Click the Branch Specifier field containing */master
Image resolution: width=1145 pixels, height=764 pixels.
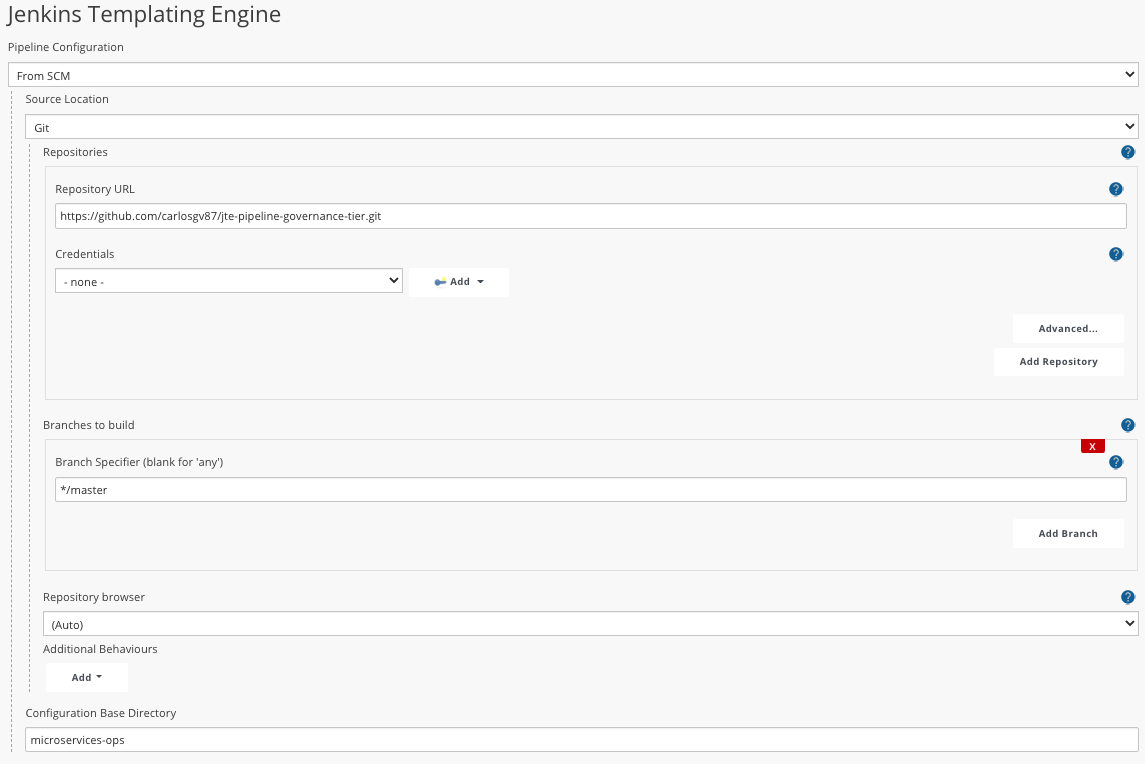coord(591,489)
